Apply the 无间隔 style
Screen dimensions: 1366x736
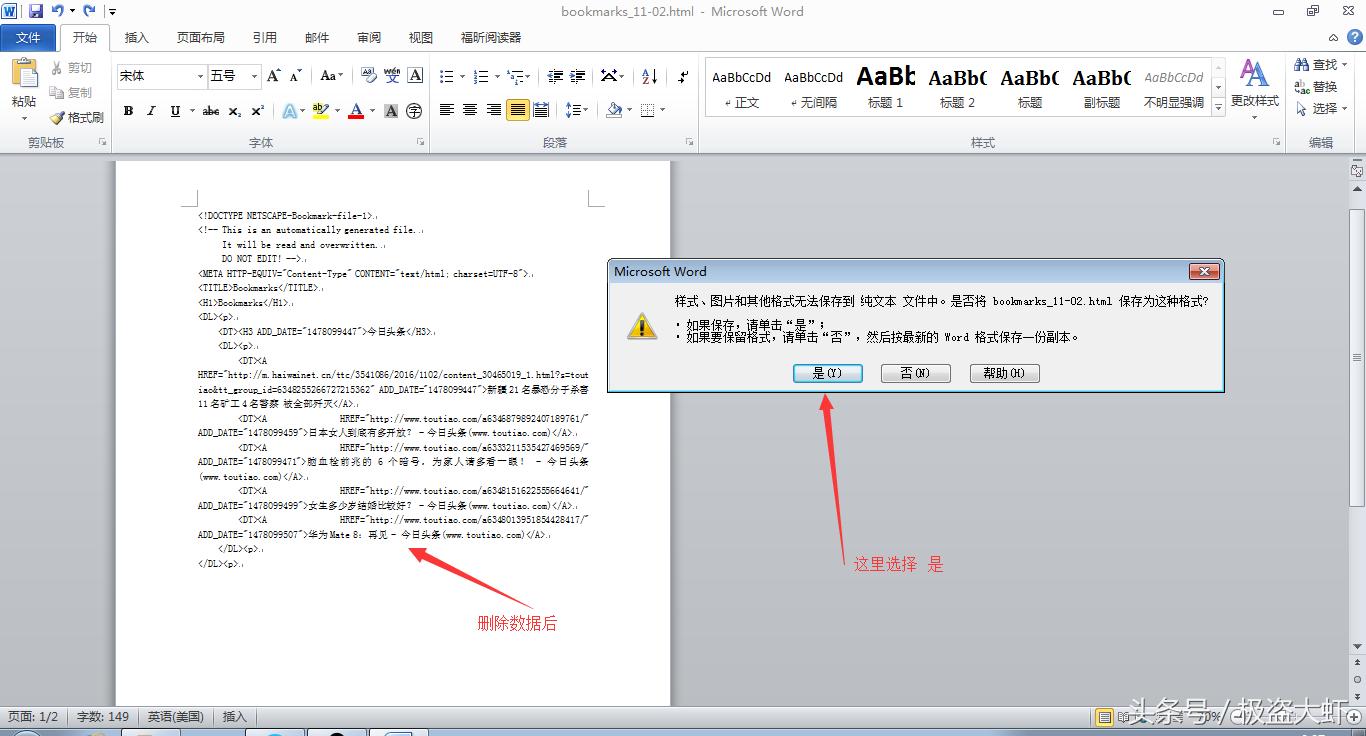813,87
